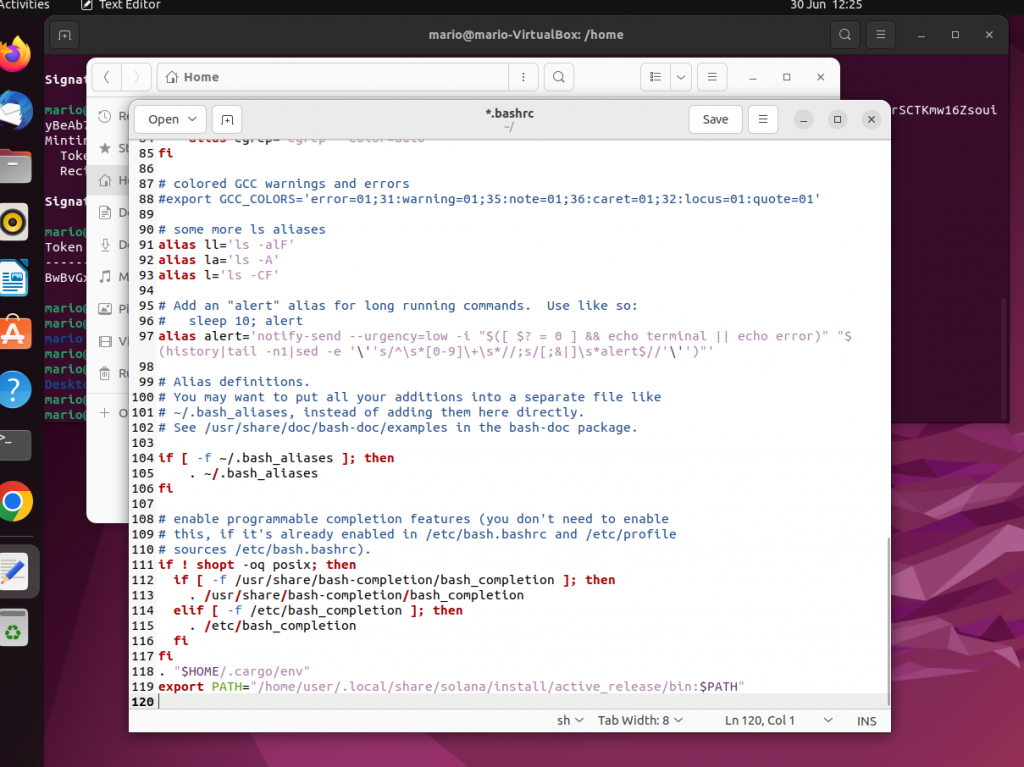
Task: Open the Trash icon in the dock
Action: pyautogui.click(x=14, y=627)
